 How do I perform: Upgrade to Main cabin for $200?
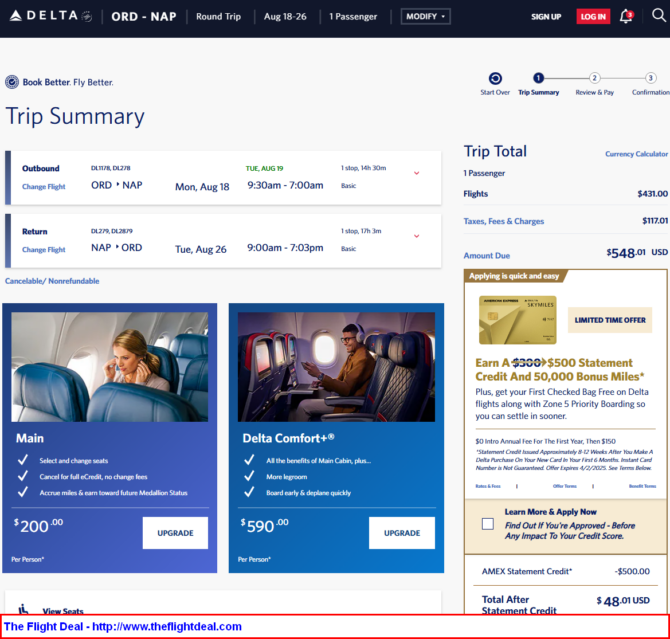point(175,533)
